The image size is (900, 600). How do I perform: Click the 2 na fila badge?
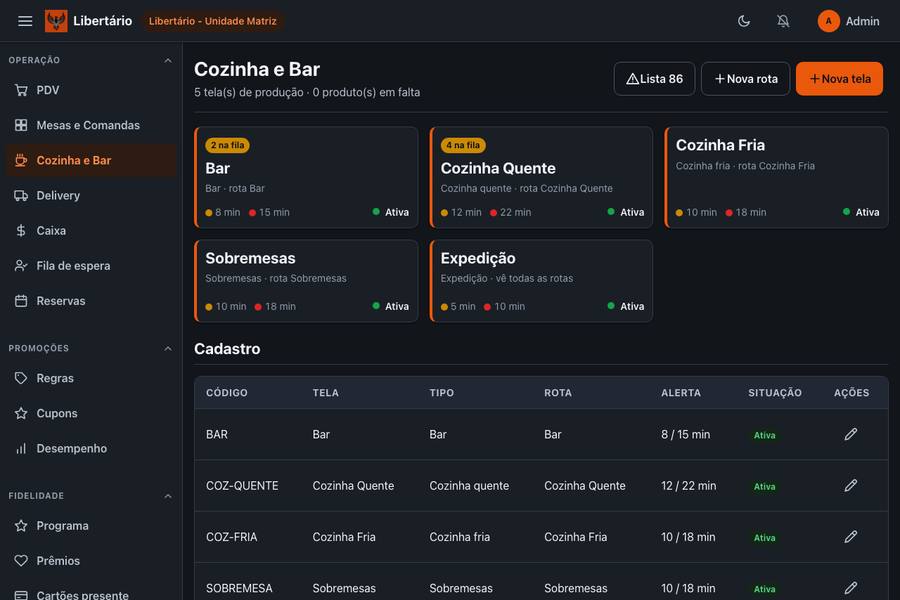point(227,145)
